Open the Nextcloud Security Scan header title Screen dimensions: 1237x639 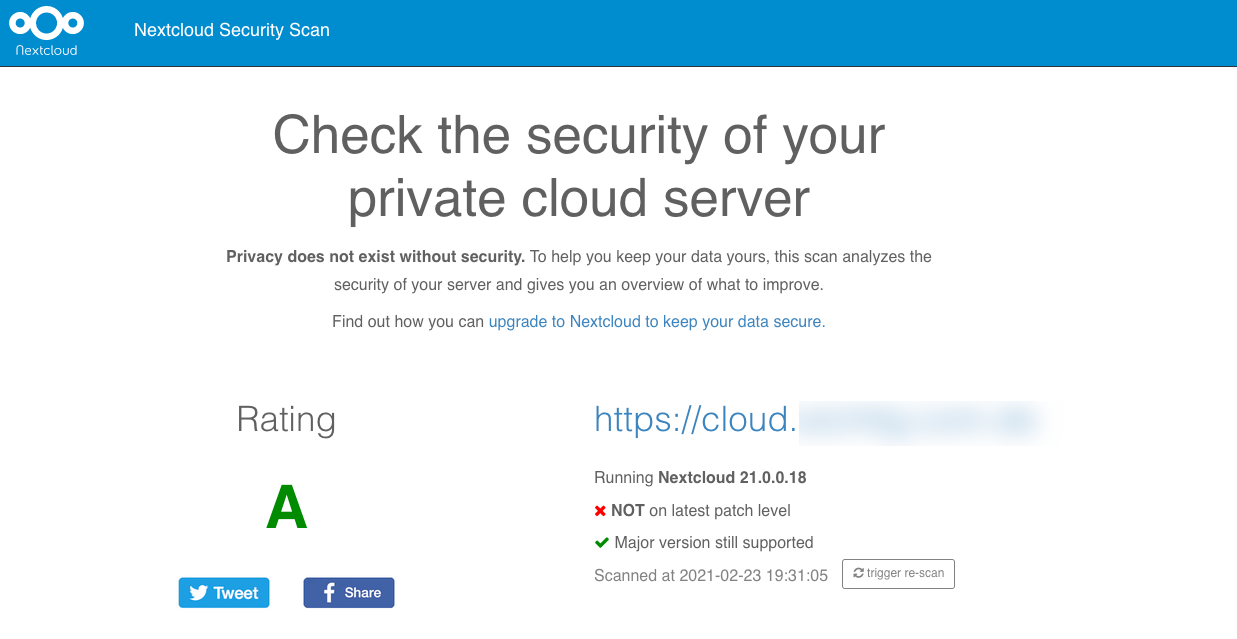click(232, 30)
